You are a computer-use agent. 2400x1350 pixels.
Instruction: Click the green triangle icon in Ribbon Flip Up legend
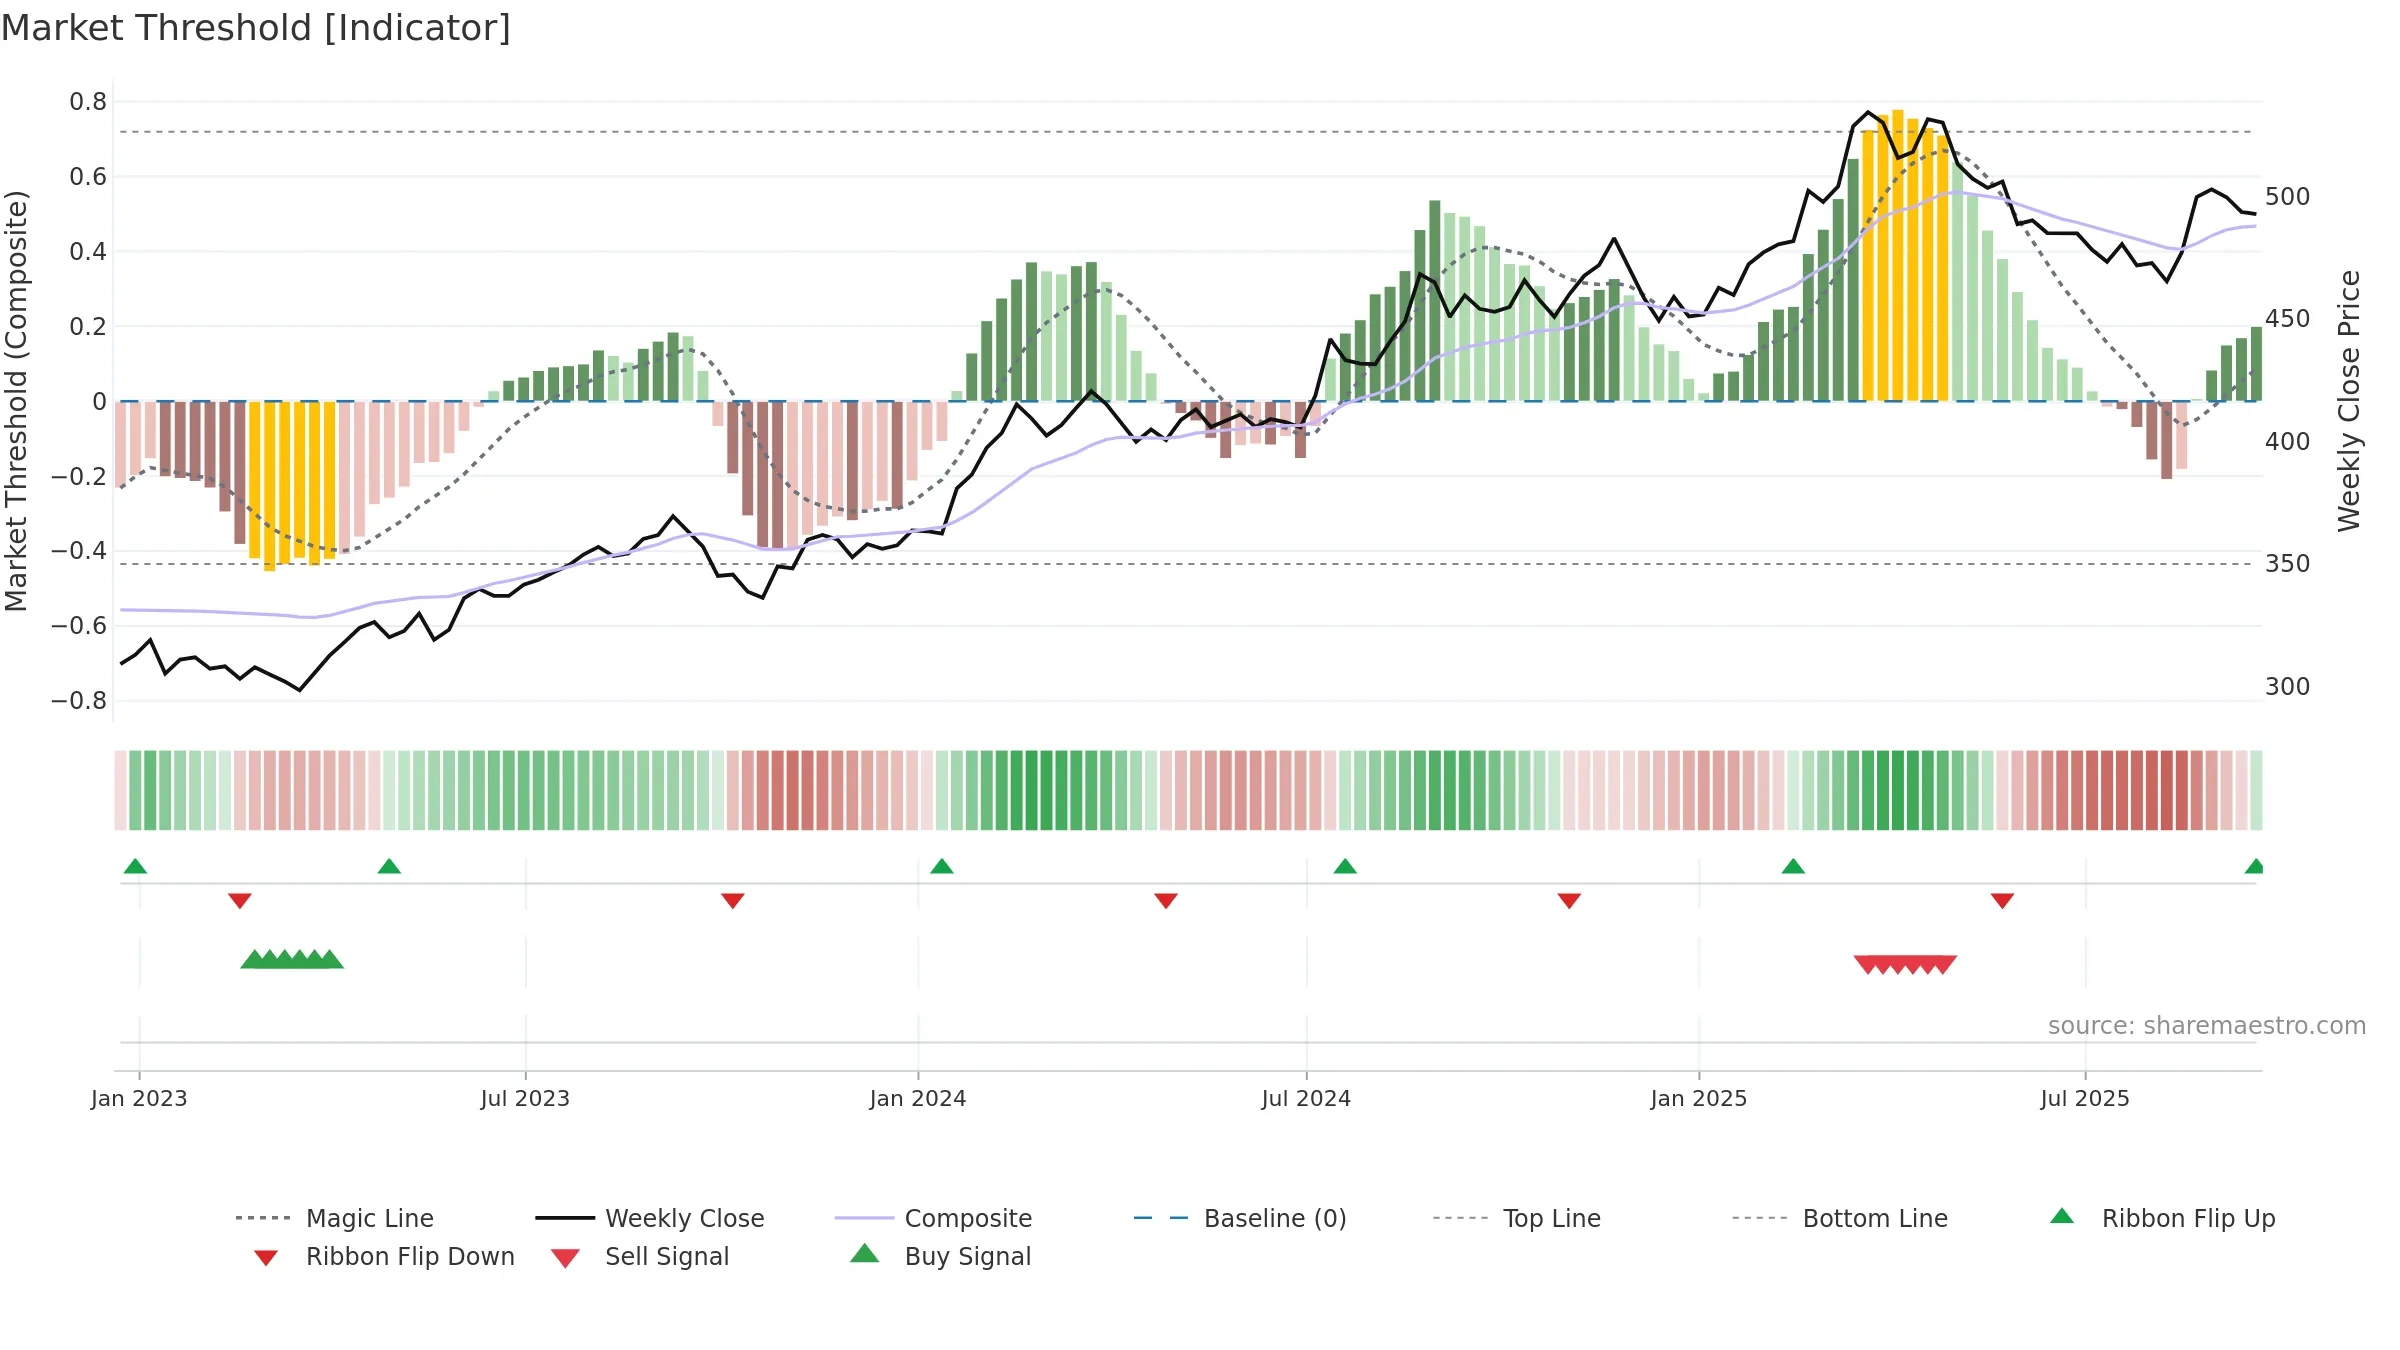click(x=2062, y=1216)
